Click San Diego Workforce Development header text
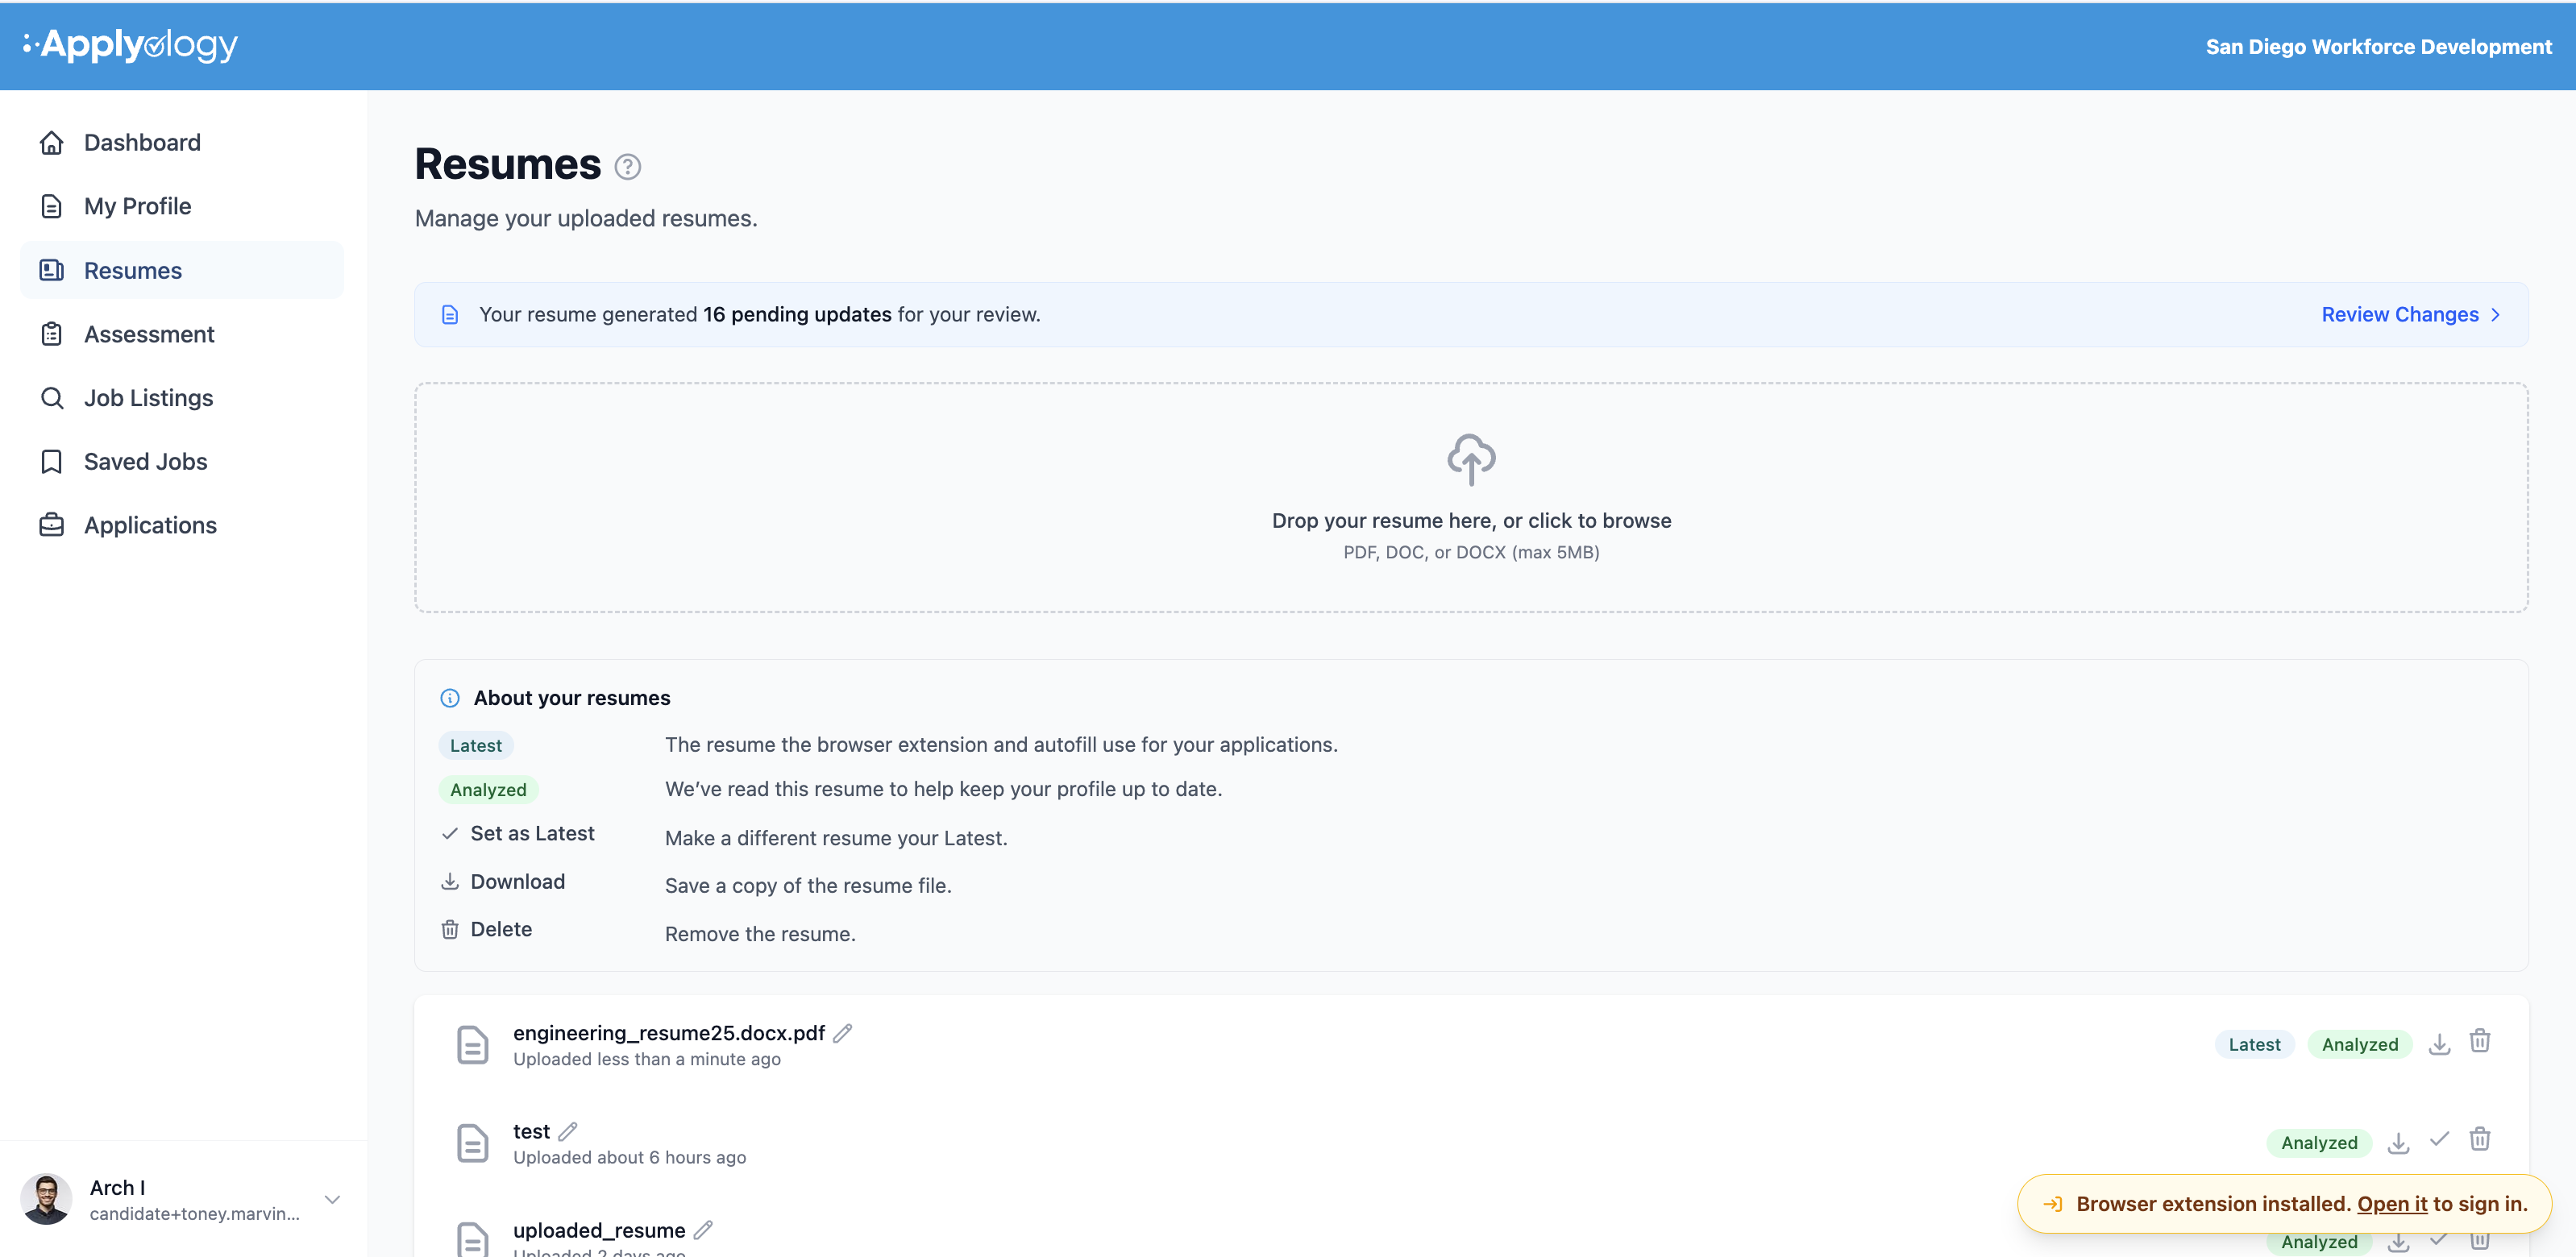The height and width of the screenshot is (1257, 2576). pyautogui.click(x=2379, y=47)
